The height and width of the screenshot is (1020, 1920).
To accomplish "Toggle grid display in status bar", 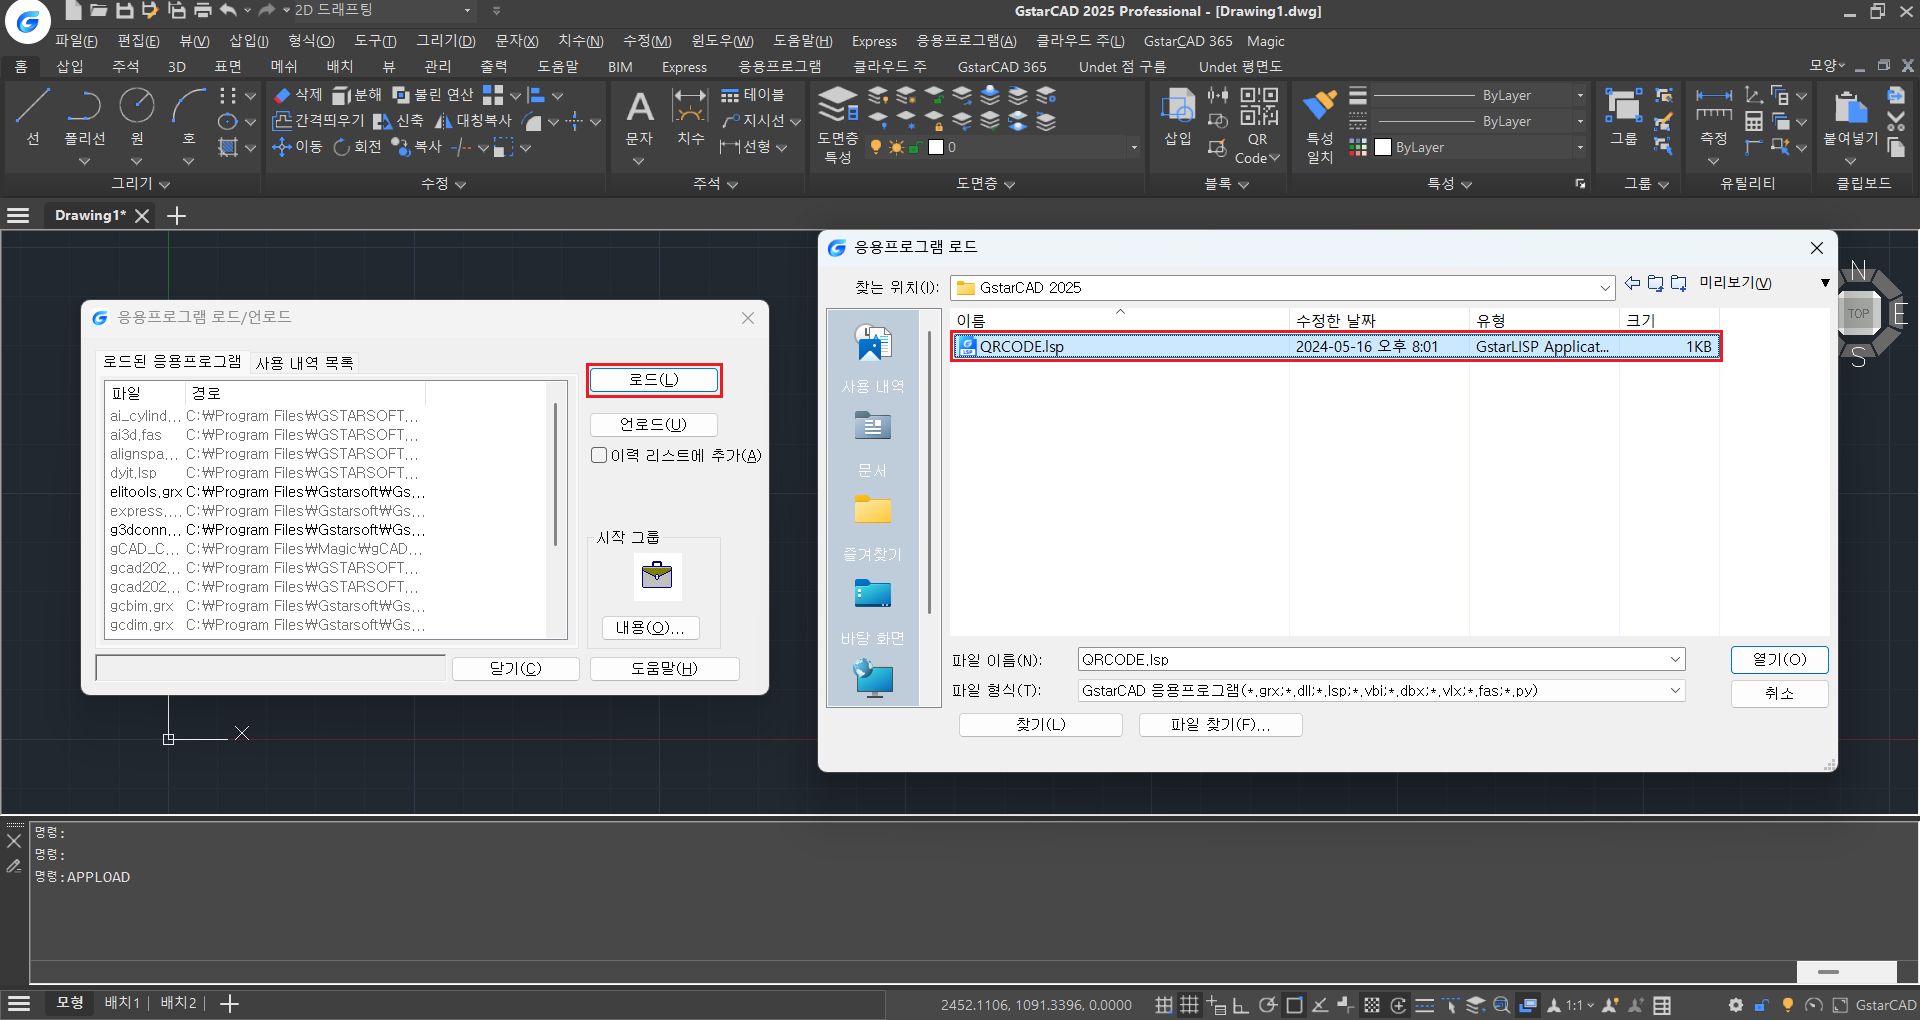I will 1189,1005.
